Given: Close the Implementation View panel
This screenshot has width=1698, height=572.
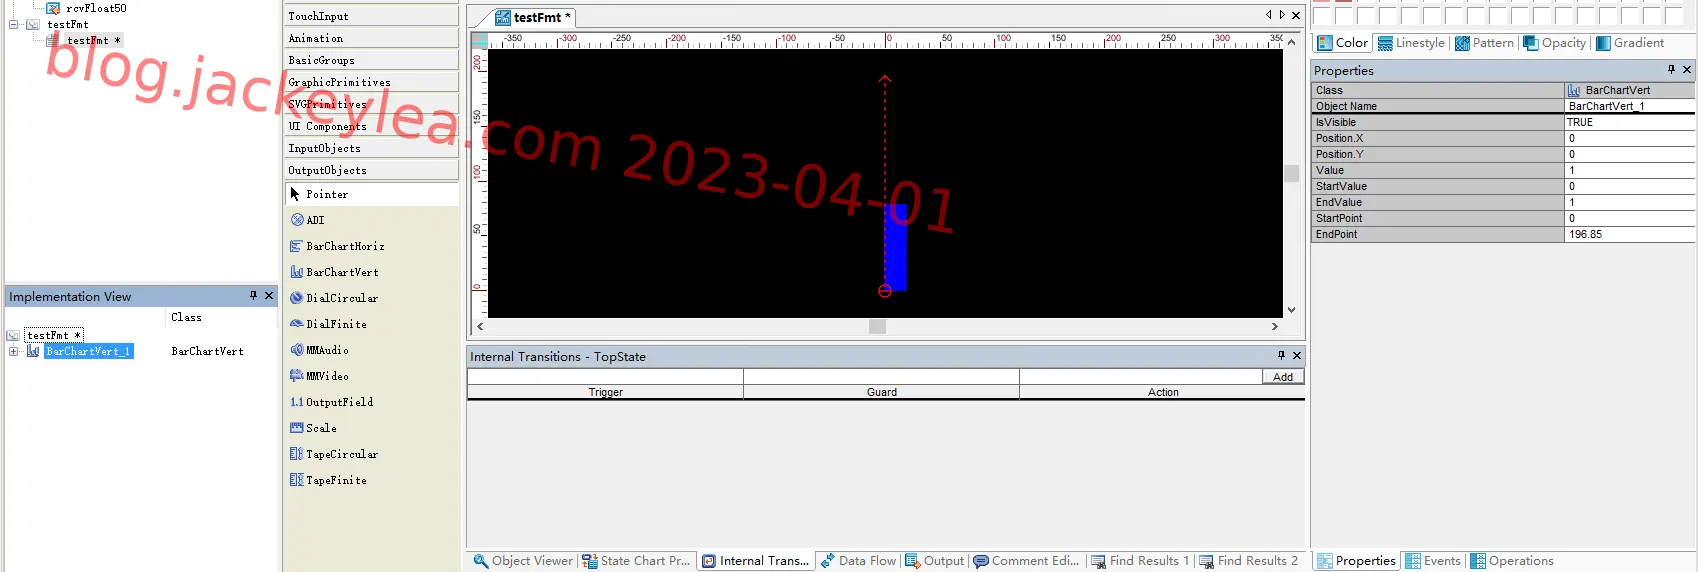Looking at the screenshot, I should click(269, 296).
